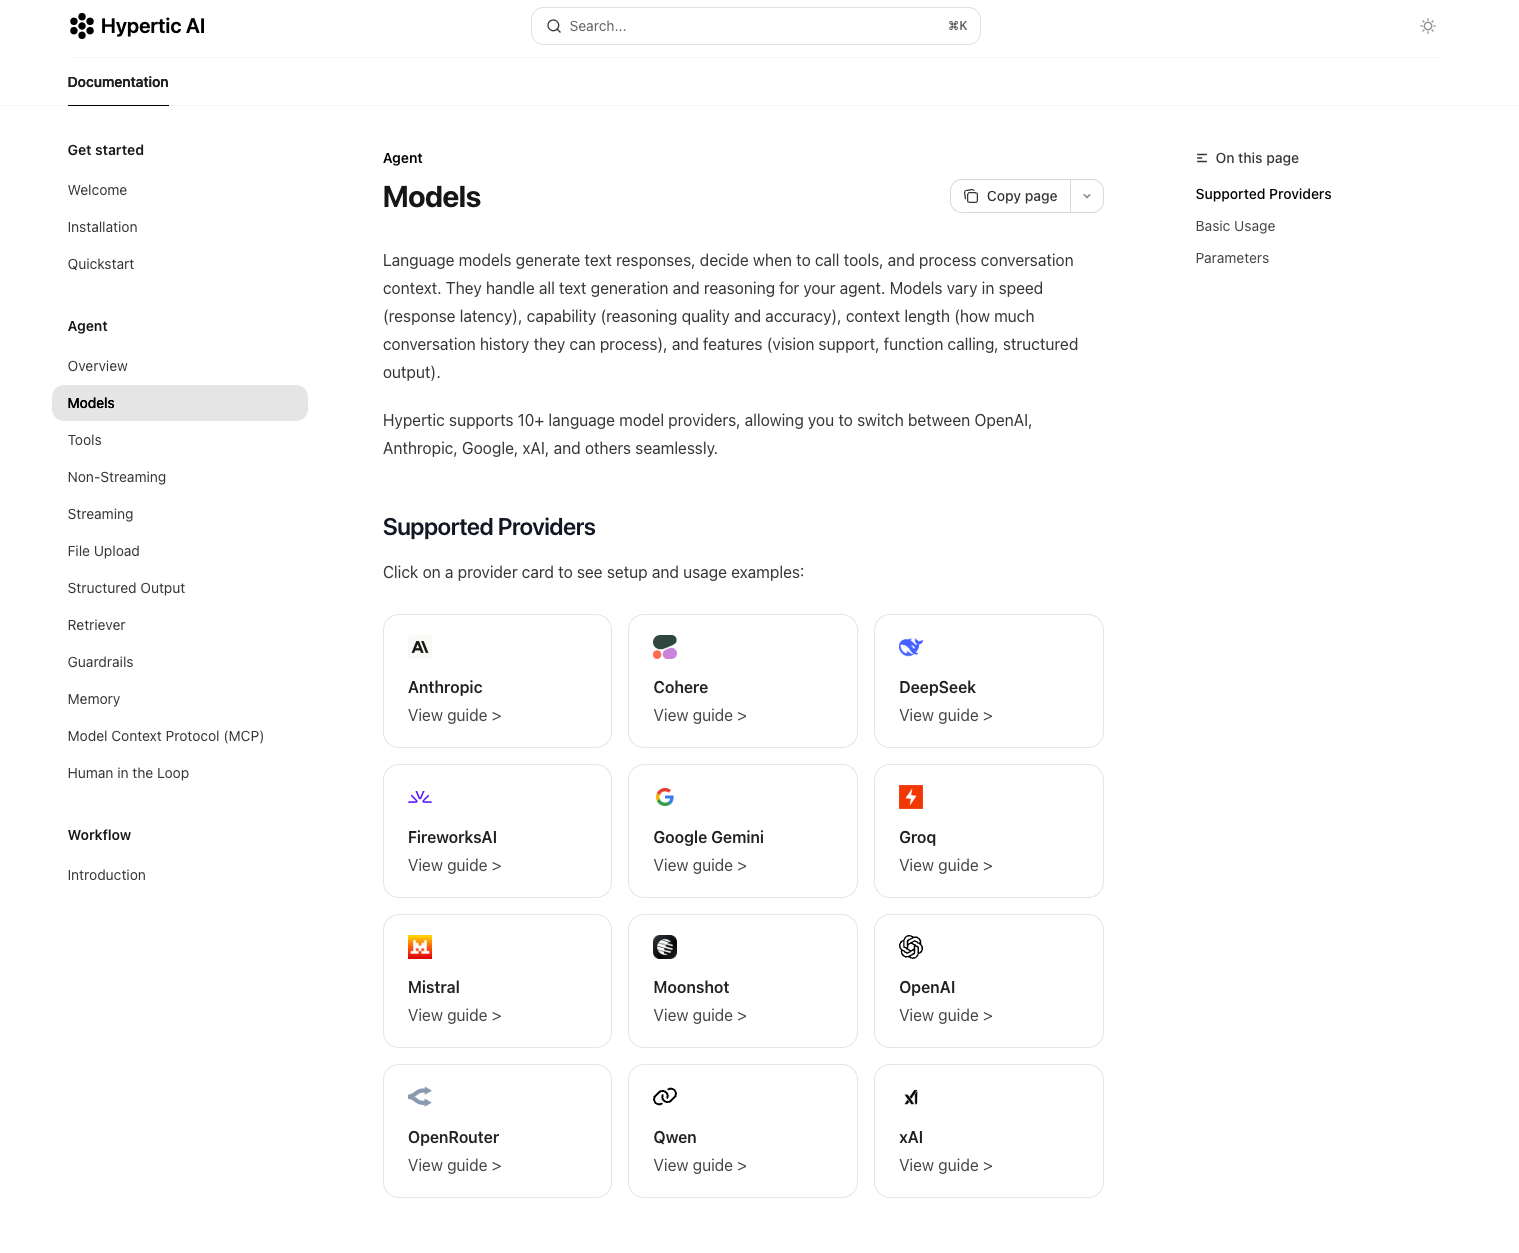Open the Google Gemini provider via its logo

(665, 797)
